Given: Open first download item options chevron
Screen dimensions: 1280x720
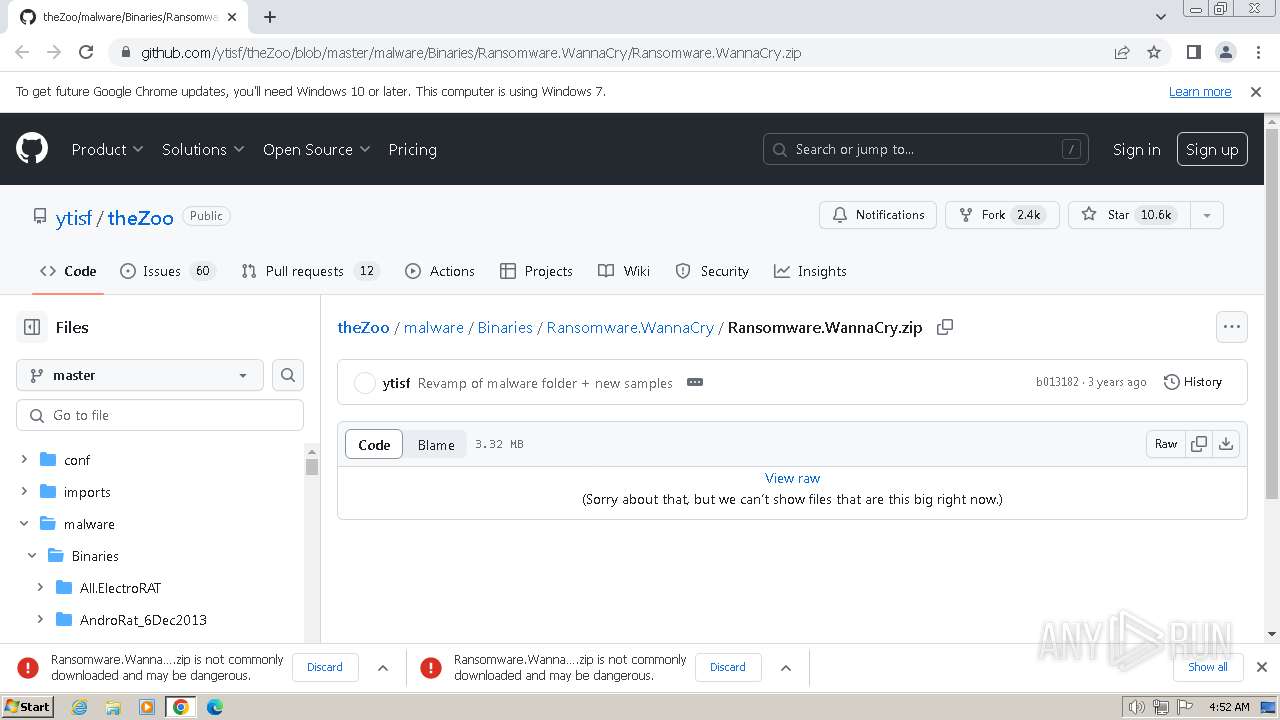Looking at the screenshot, I should click(383, 667).
